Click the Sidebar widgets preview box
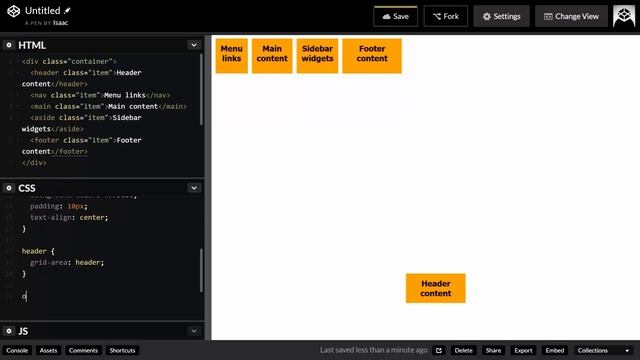Image resolution: width=640 pixels, height=360 pixels. [317, 56]
